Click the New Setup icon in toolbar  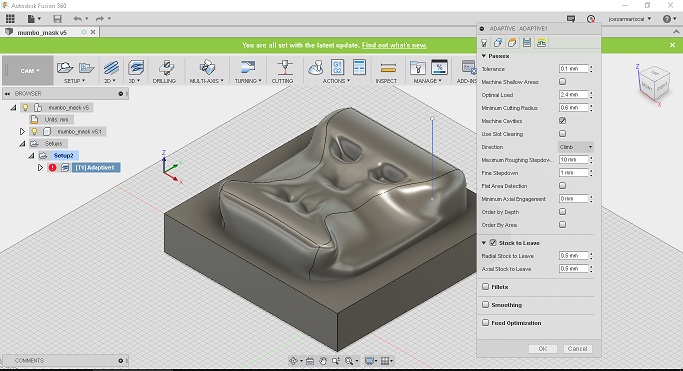pos(64,67)
